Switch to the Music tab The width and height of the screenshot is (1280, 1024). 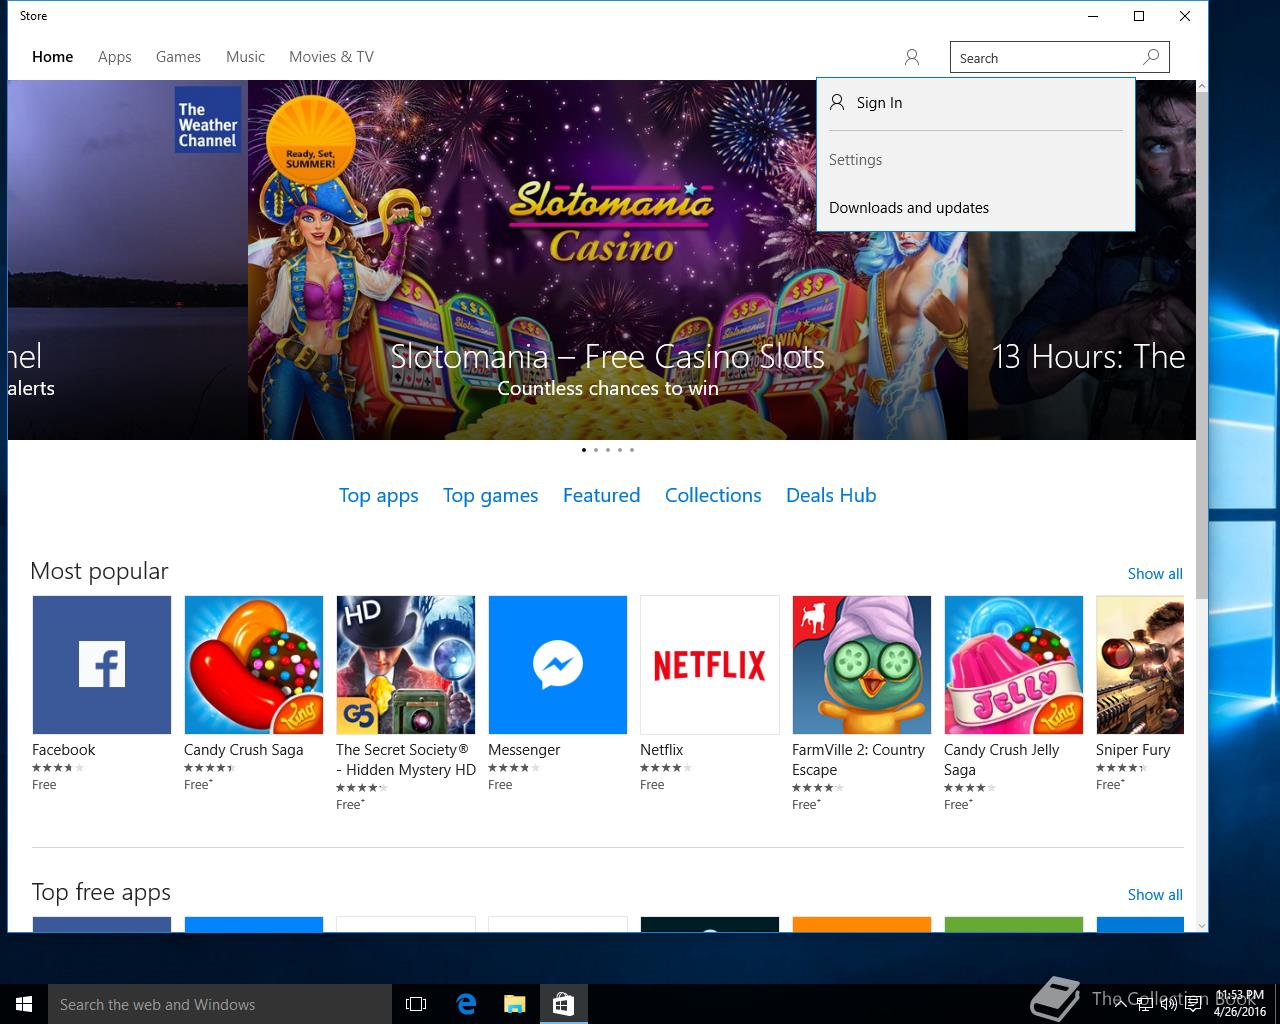245,57
